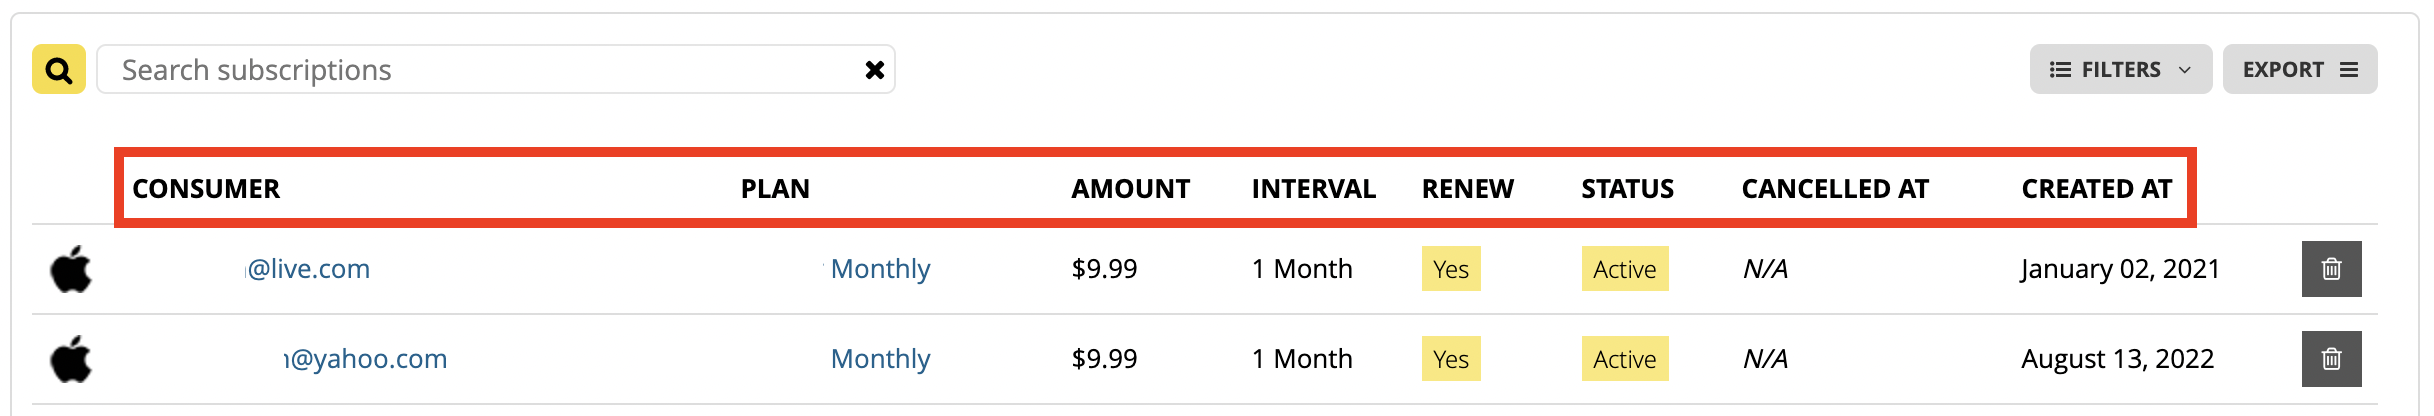This screenshot has width=2434, height=416.
Task: Click the Active status badge in first row
Action: click(1625, 269)
